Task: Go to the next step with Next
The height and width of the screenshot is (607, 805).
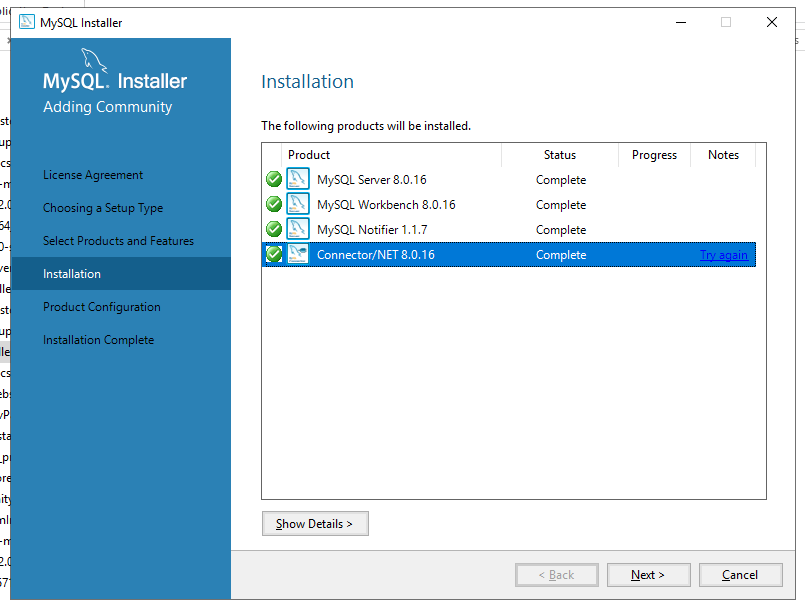Action: click(648, 575)
